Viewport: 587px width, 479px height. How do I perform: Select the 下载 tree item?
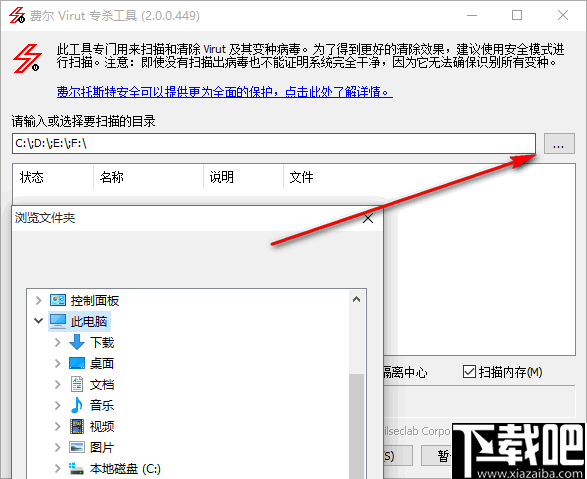[x=102, y=342]
